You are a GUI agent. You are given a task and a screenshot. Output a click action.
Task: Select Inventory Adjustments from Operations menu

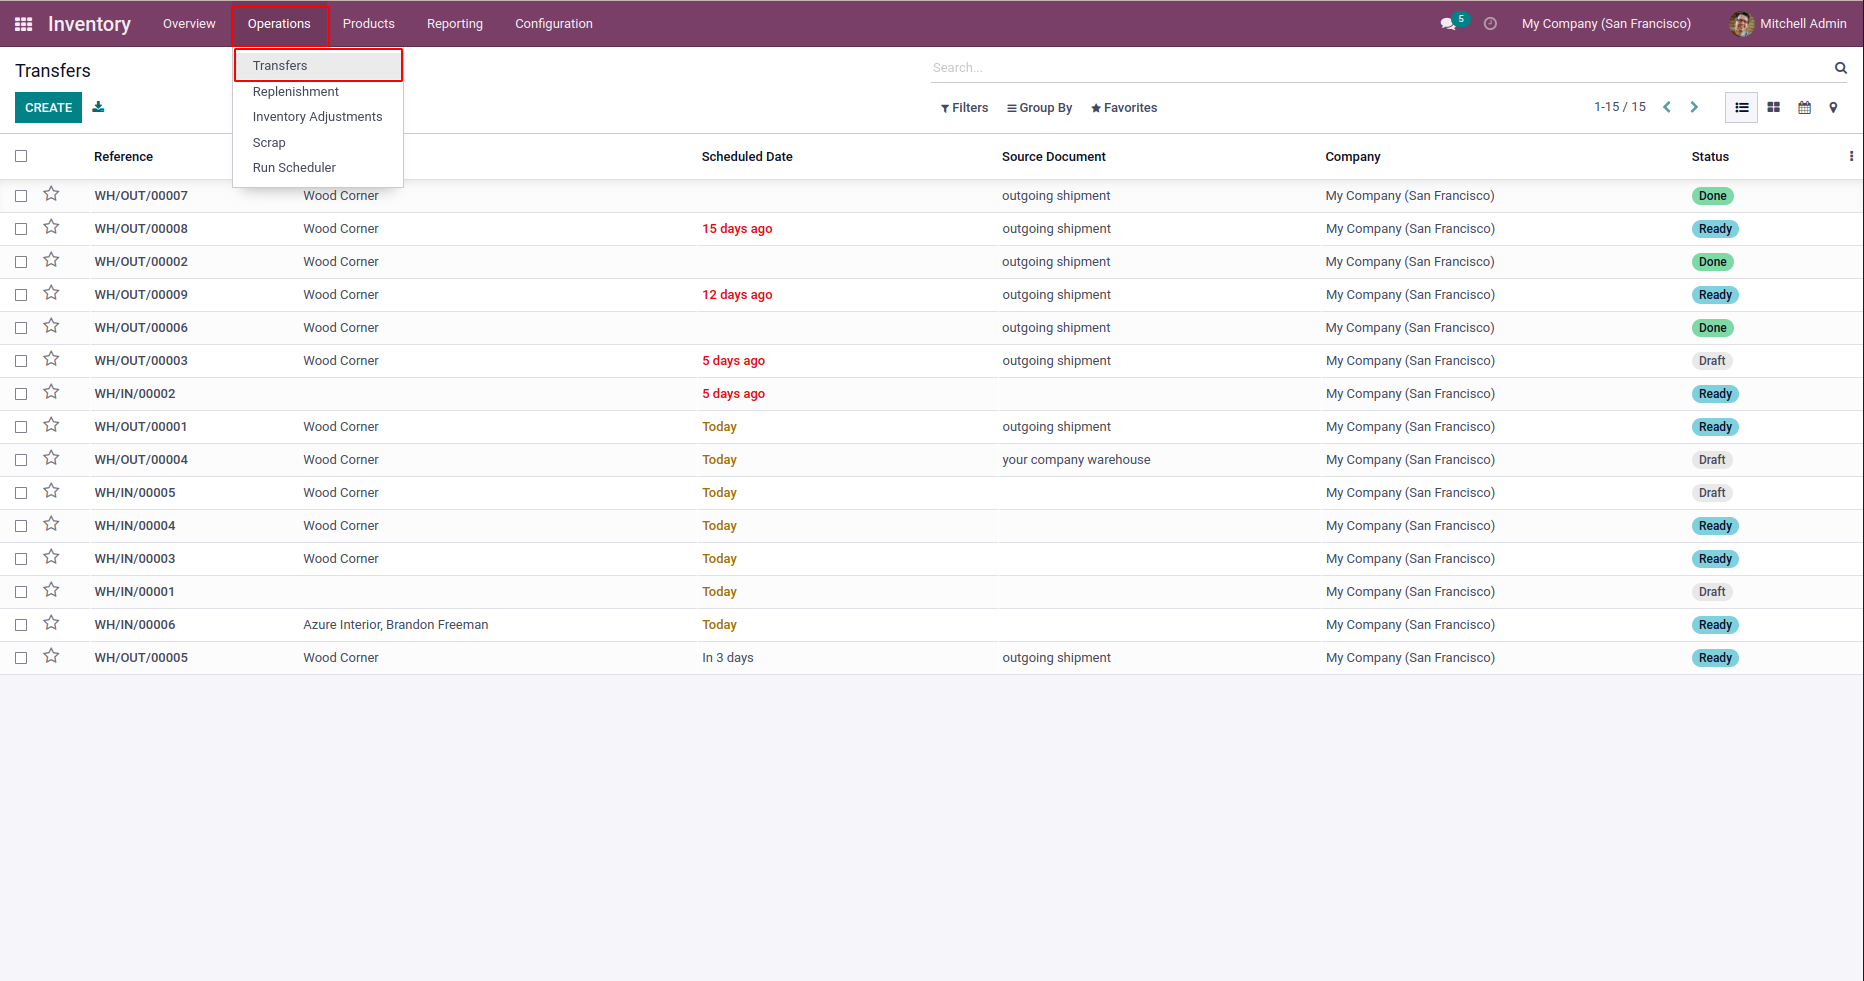(317, 117)
